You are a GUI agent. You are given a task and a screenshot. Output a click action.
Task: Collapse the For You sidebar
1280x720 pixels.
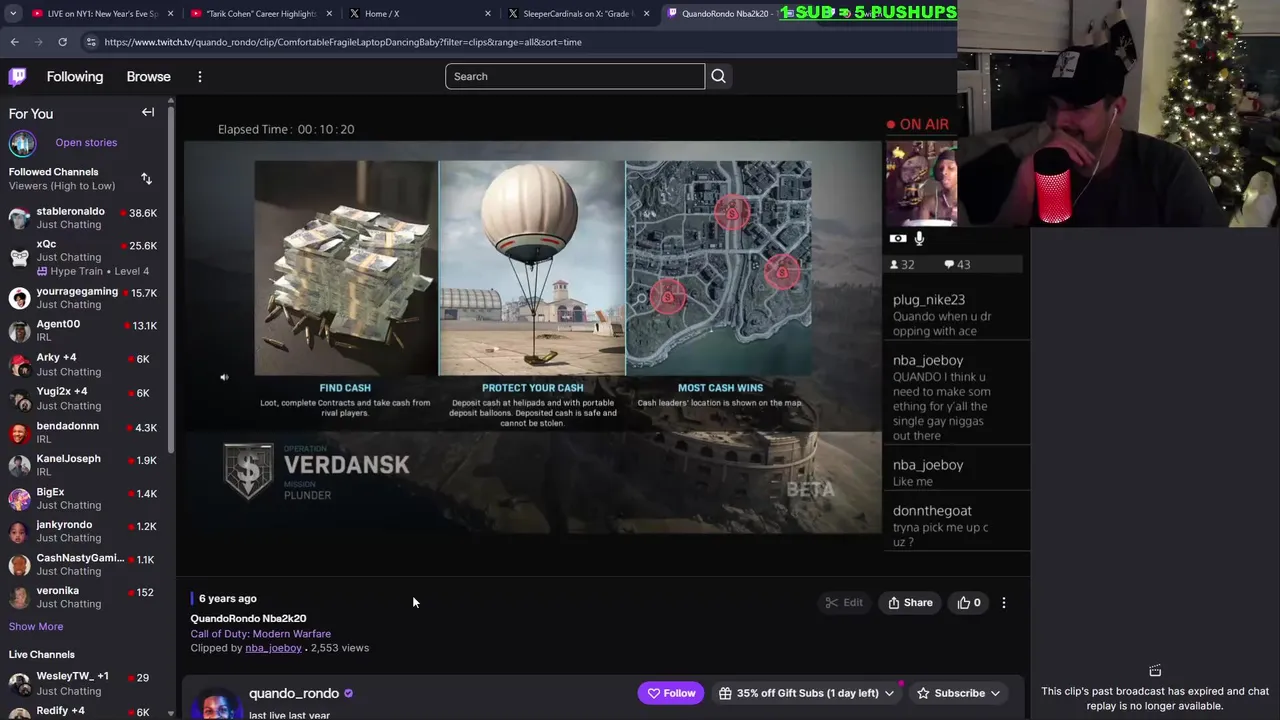pos(148,112)
